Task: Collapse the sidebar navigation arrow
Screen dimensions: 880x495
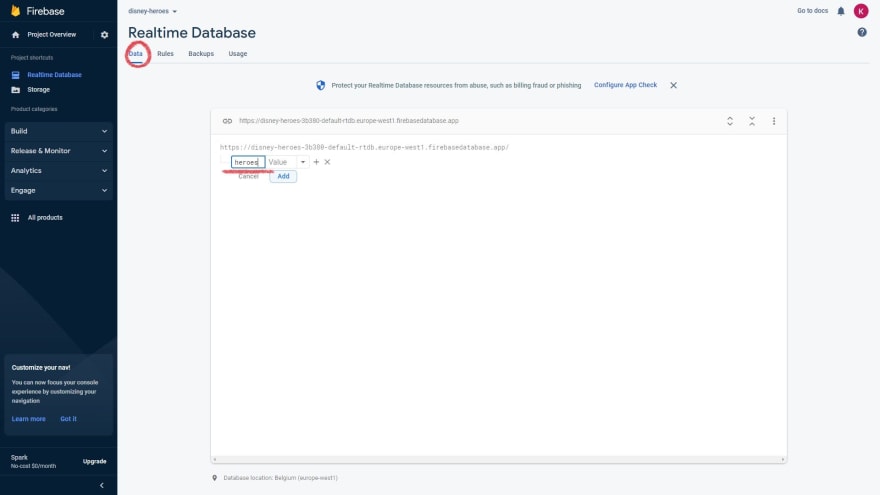Action: pos(102,485)
